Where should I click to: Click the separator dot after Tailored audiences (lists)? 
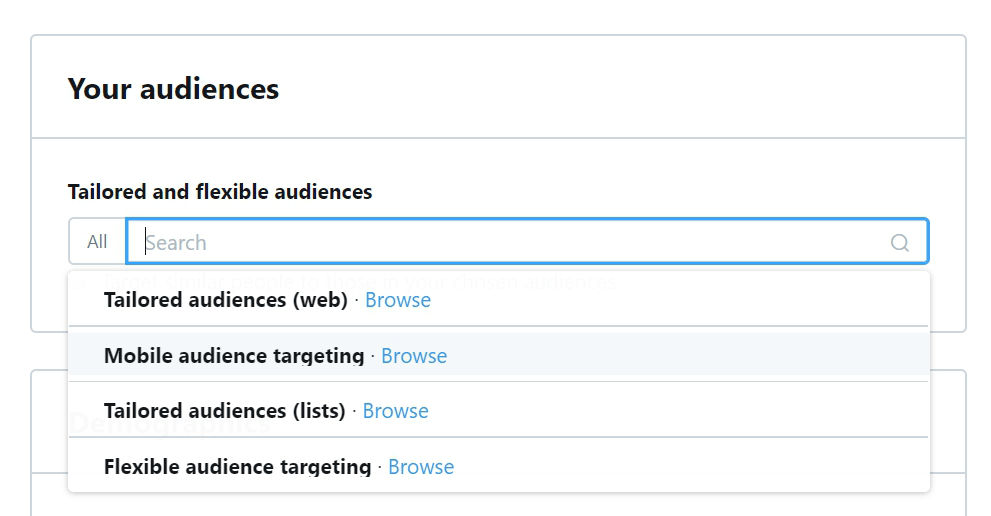click(x=354, y=412)
